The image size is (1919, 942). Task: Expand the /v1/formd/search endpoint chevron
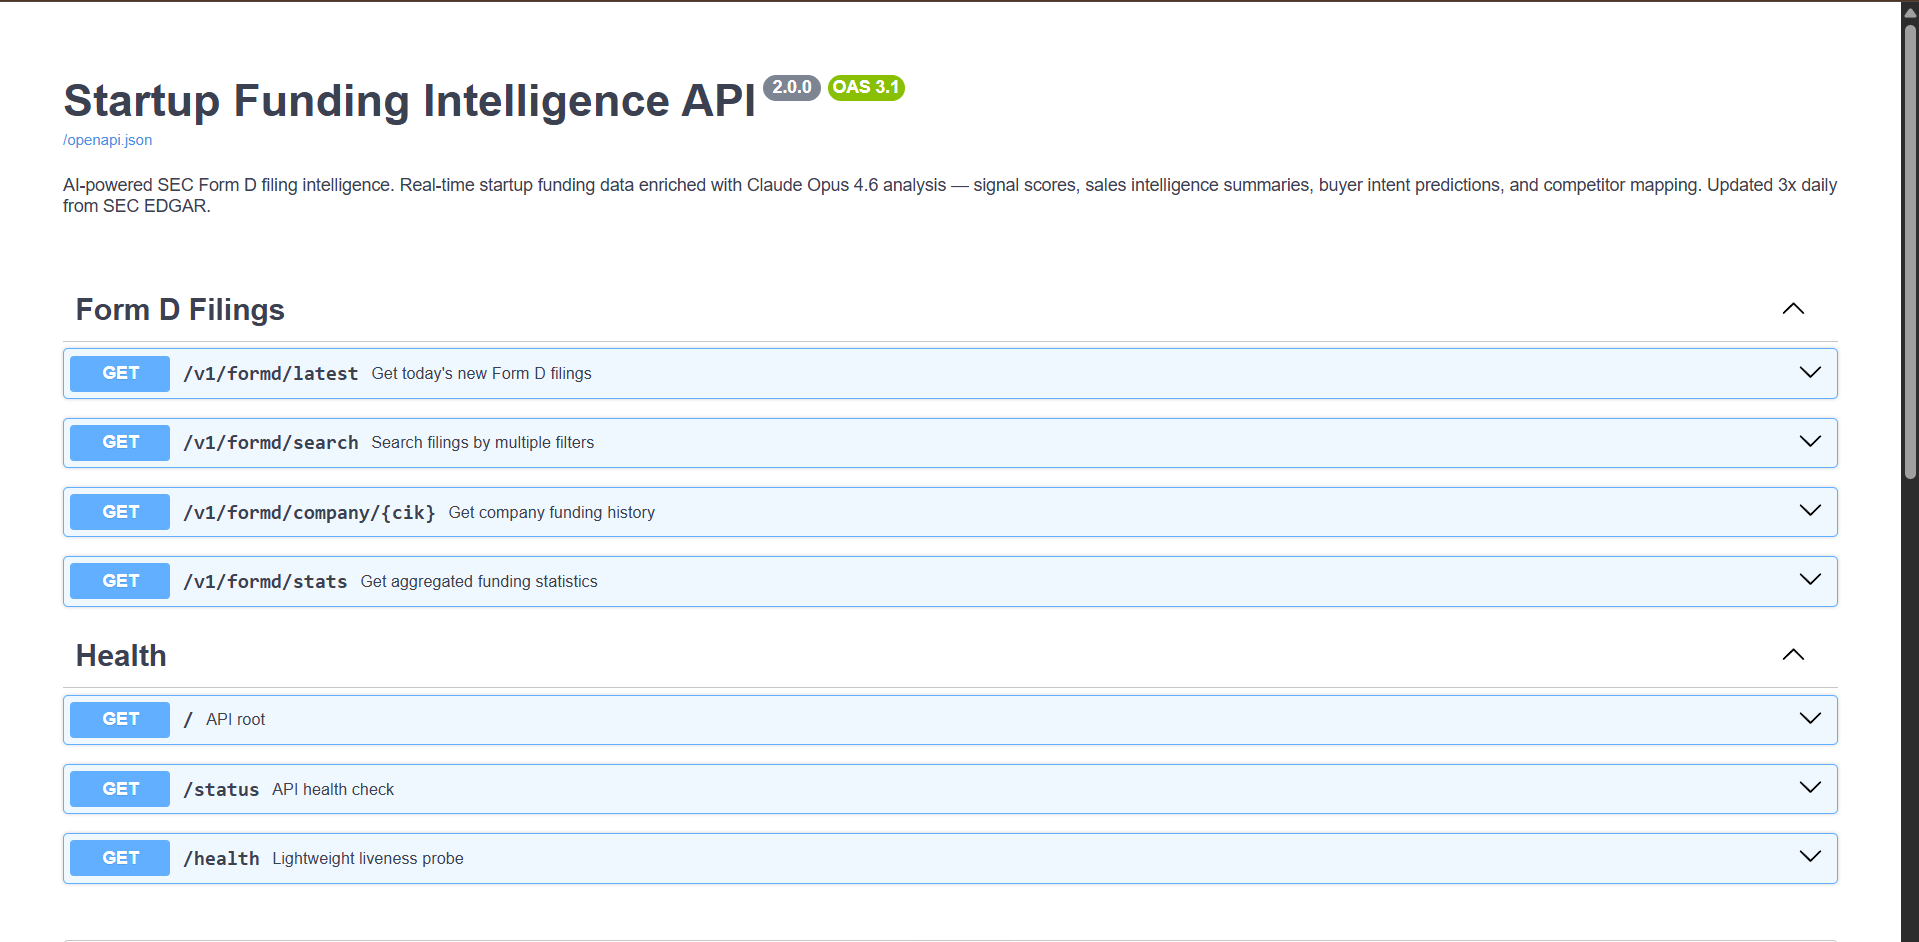point(1810,441)
